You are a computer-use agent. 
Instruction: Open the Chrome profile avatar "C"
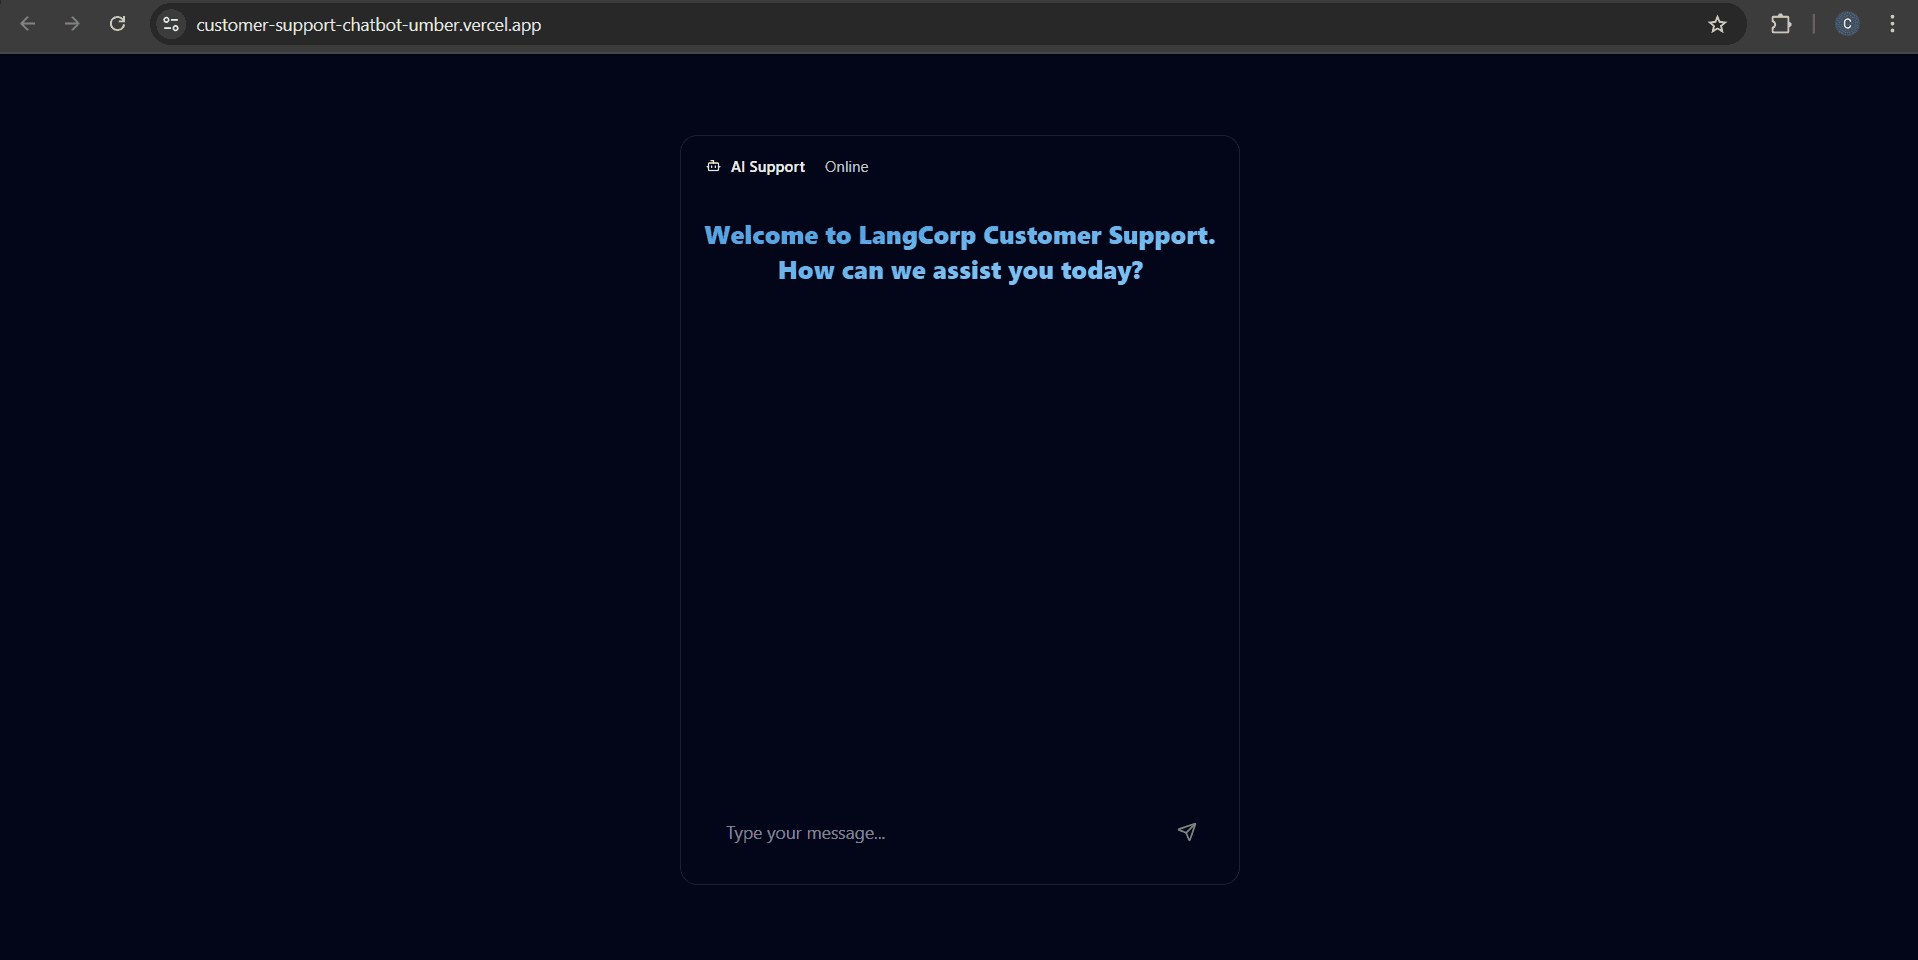click(x=1847, y=24)
